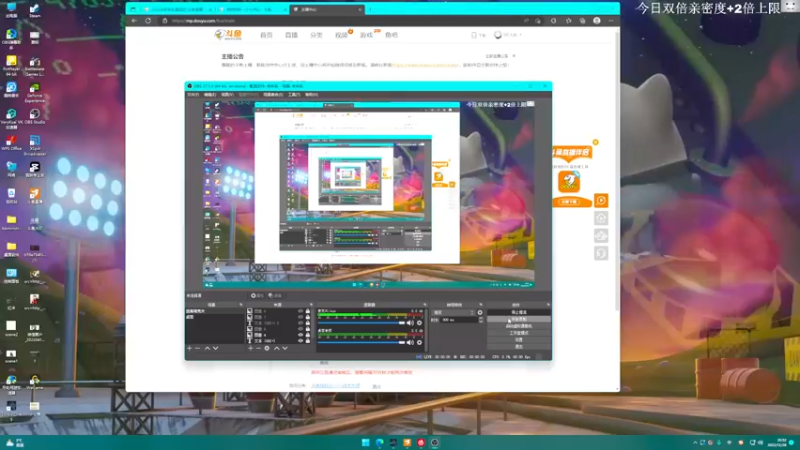The height and width of the screenshot is (450, 800).
Task: Open the scene transition properties gear icon
Action: point(480,312)
